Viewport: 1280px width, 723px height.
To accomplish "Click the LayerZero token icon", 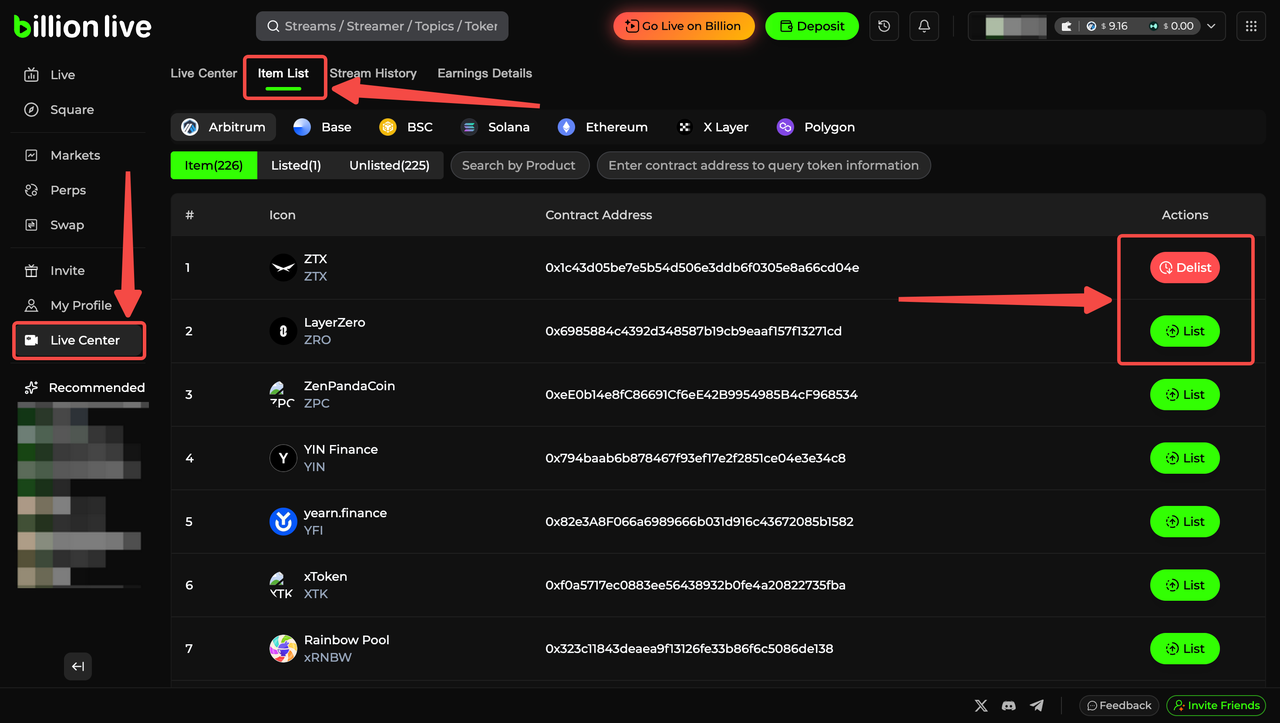I will pos(283,331).
